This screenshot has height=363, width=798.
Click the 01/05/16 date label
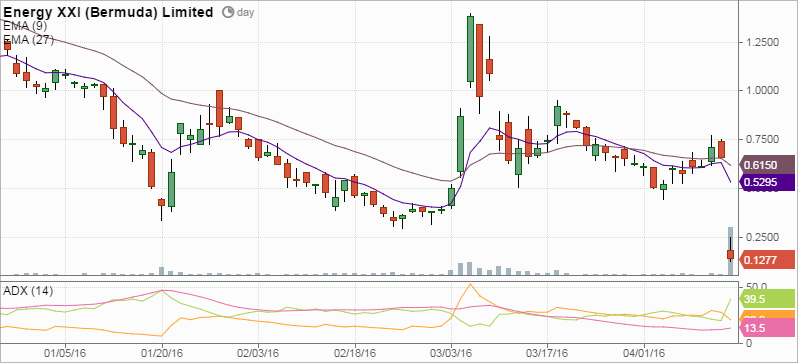[x=65, y=353]
